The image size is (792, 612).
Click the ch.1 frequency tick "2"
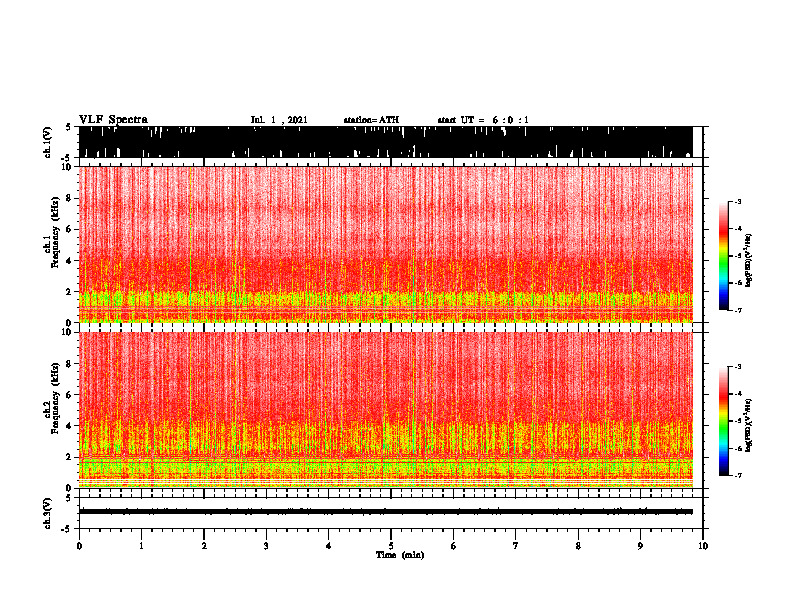[x=69, y=291]
